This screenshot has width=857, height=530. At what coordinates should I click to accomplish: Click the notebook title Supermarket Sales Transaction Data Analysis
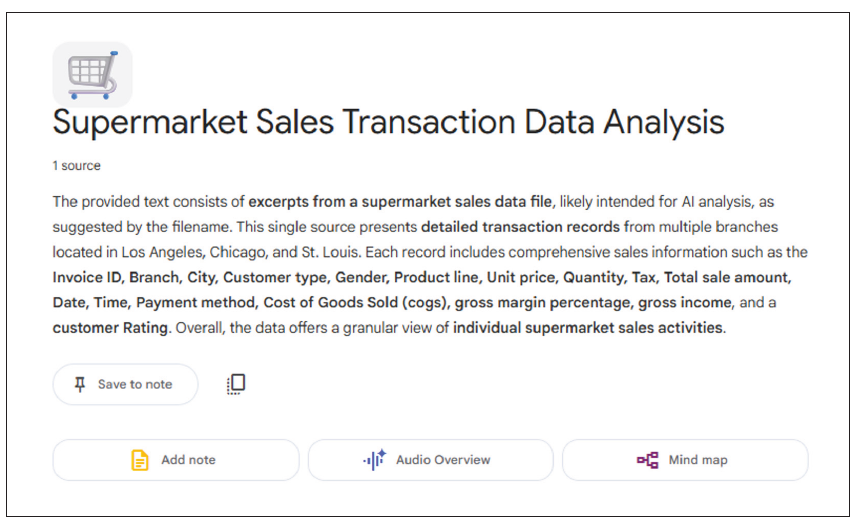pyautogui.click(x=388, y=122)
